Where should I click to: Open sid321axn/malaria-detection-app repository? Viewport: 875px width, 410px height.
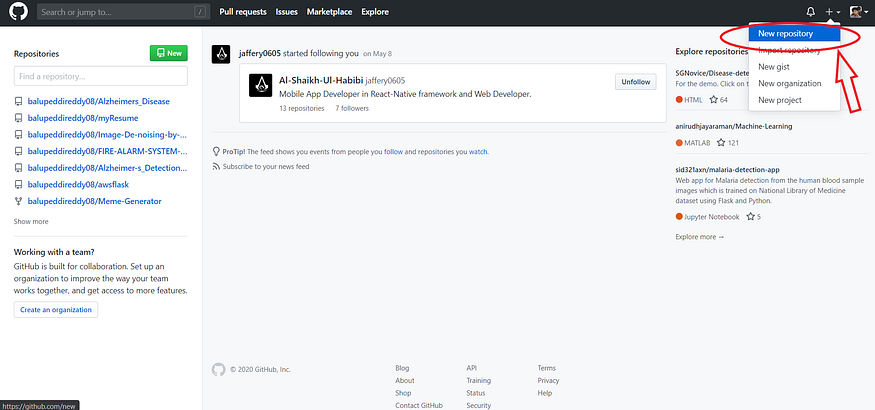727,170
